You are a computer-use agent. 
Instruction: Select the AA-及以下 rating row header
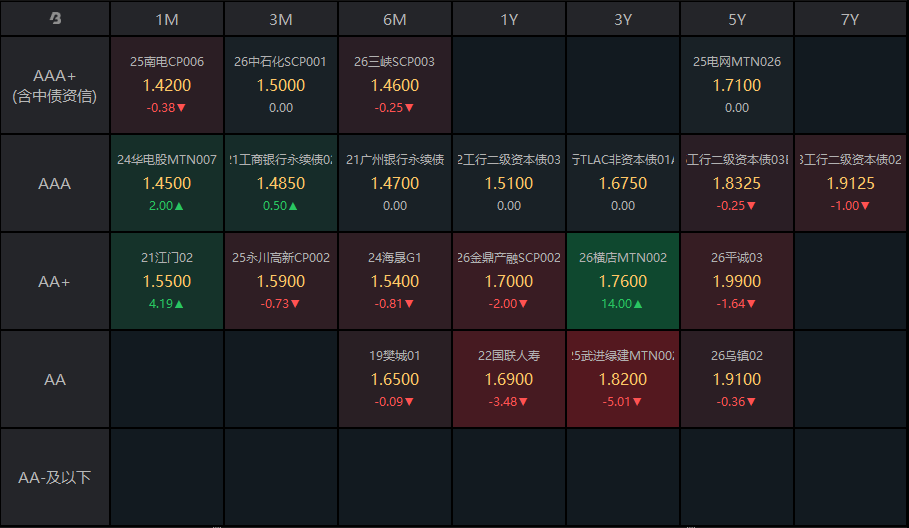coord(55,477)
